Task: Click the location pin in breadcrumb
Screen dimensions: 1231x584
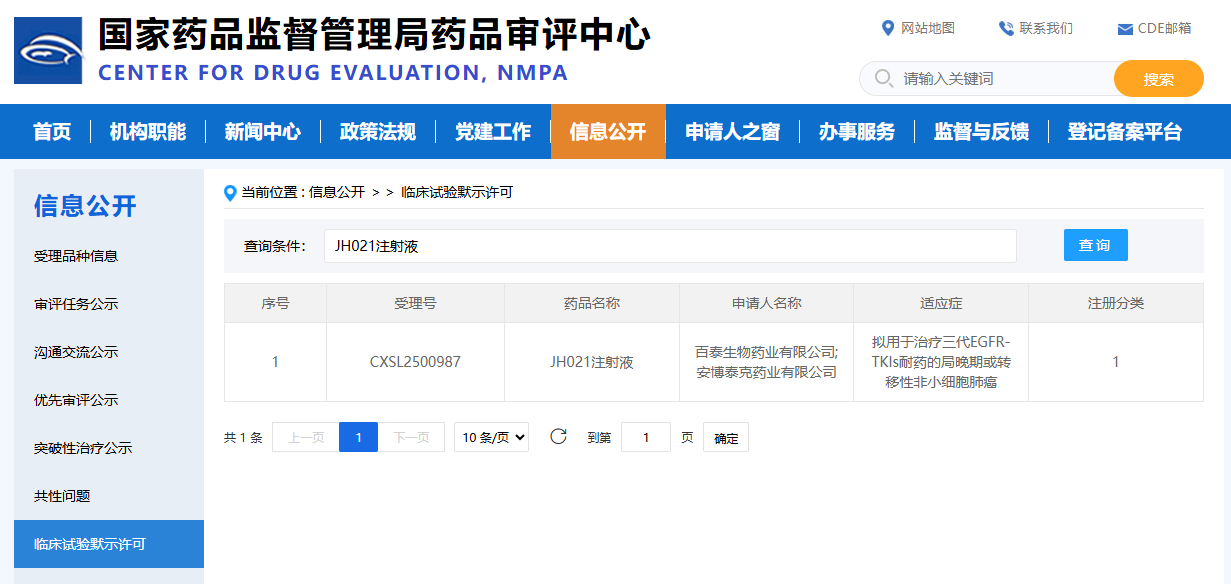Action: click(231, 193)
